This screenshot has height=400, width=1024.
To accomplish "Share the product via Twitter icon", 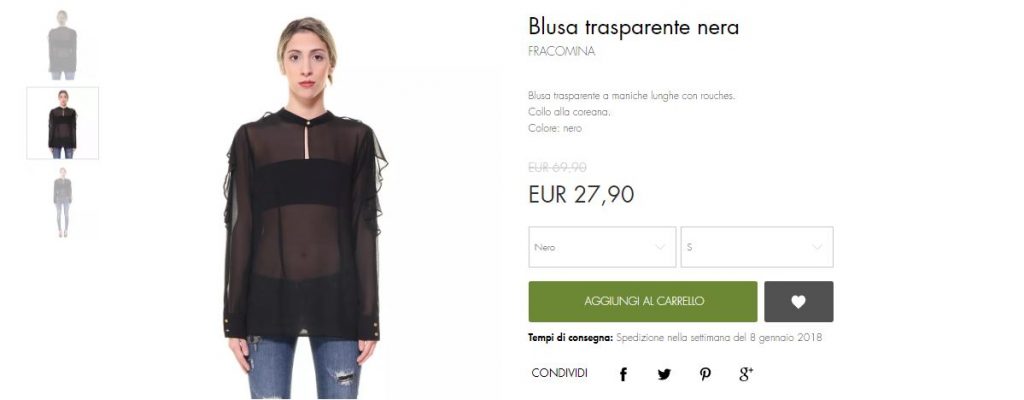I will pos(664,375).
